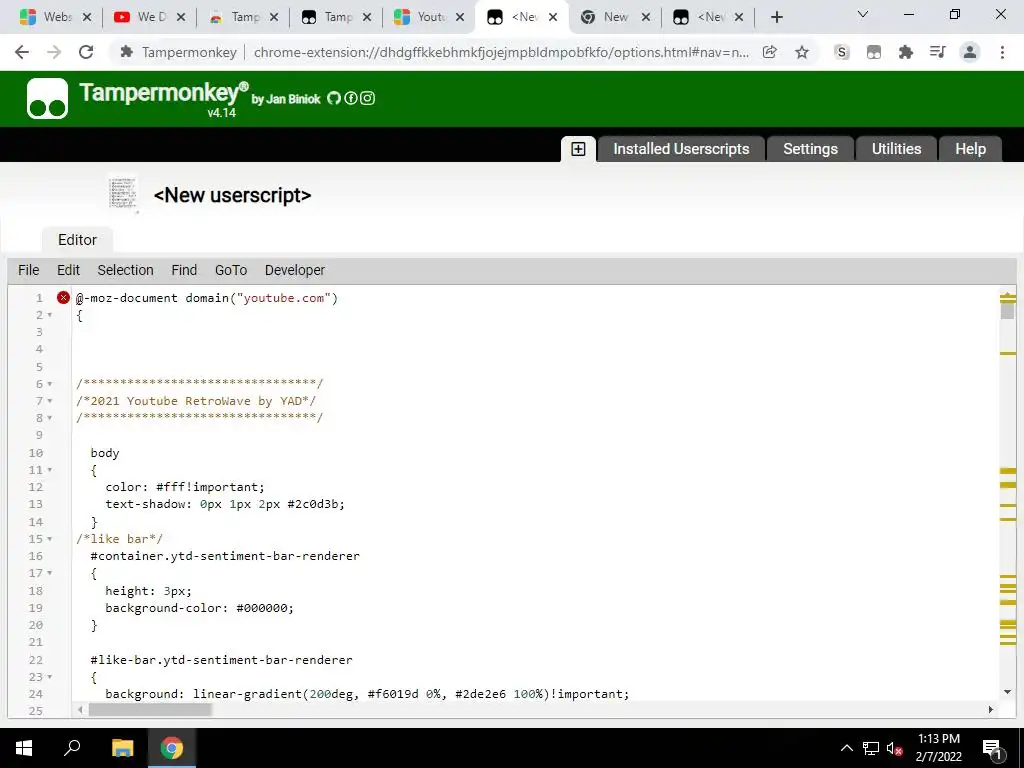Click the muted volume tray icon
The height and width of the screenshot is (768, 1024).
[x=894, y=748]
